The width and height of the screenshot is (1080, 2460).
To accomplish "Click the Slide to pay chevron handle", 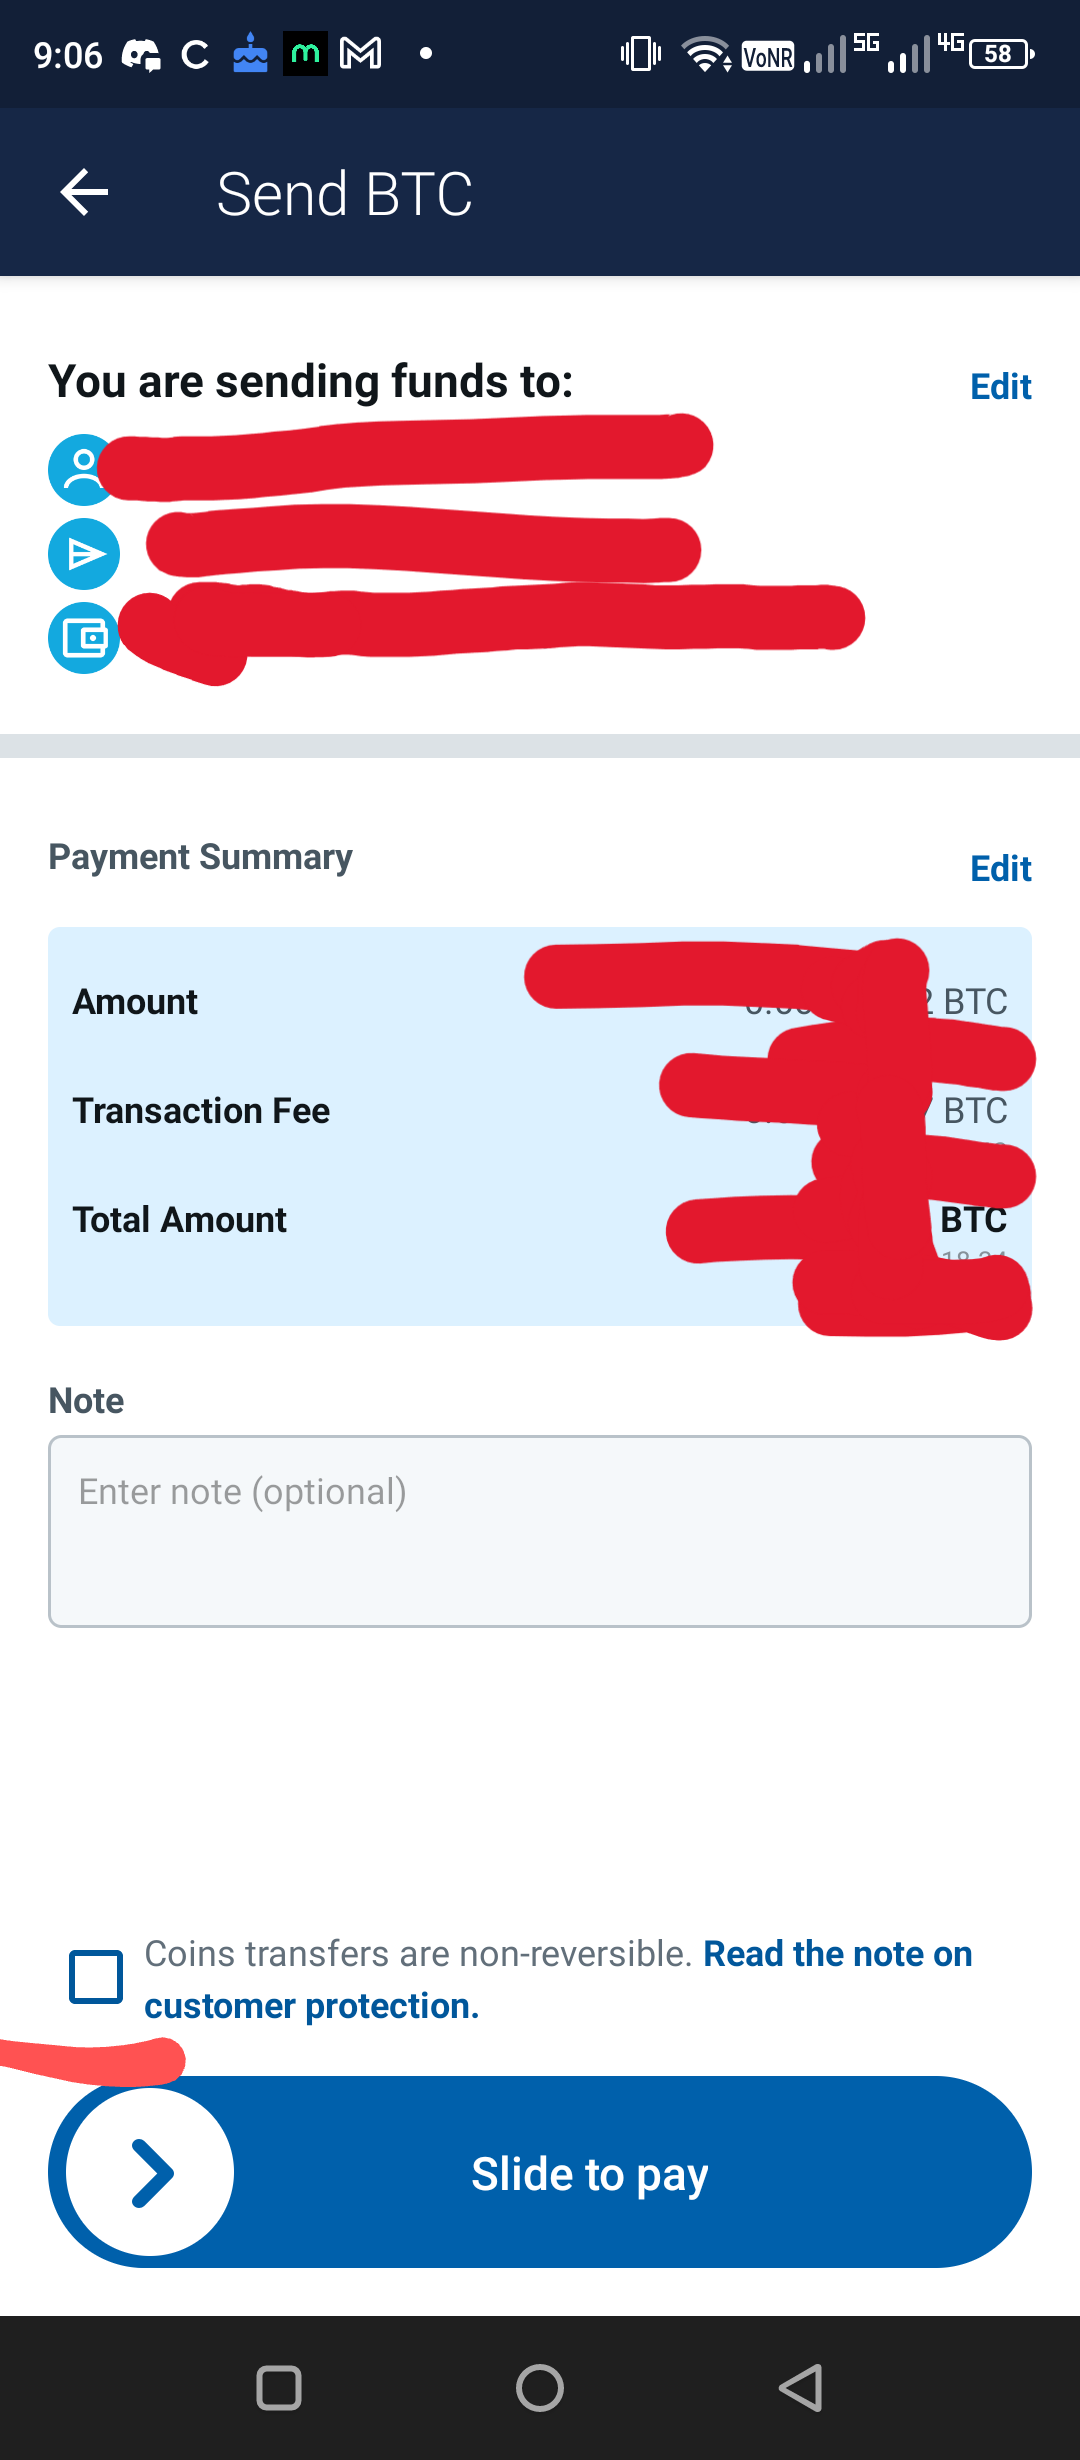I will (x=150, y=2172).
